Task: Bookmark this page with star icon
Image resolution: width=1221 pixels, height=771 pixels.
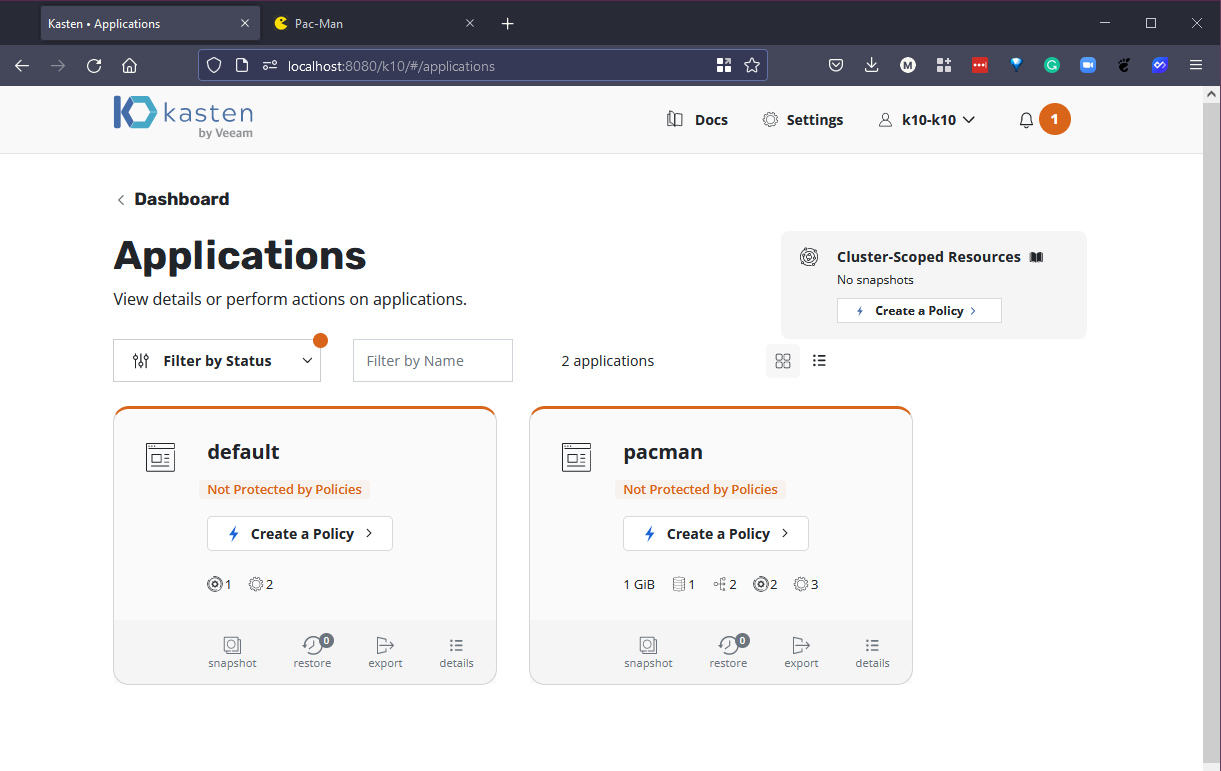Action: point(752,66)
